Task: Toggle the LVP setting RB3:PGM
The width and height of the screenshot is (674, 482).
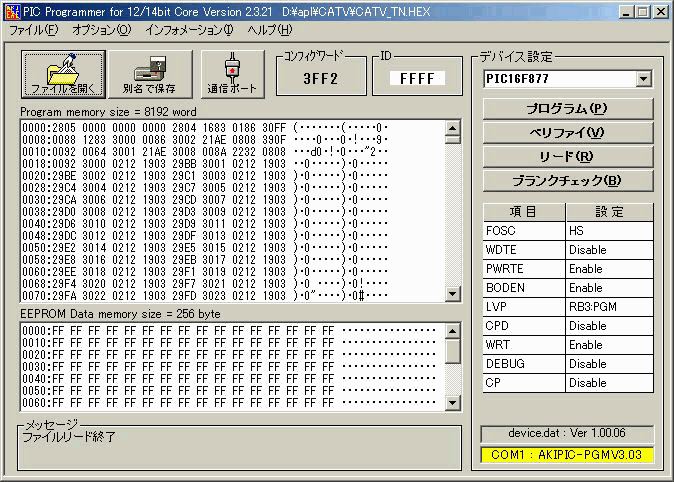Action: coord(608,306)
